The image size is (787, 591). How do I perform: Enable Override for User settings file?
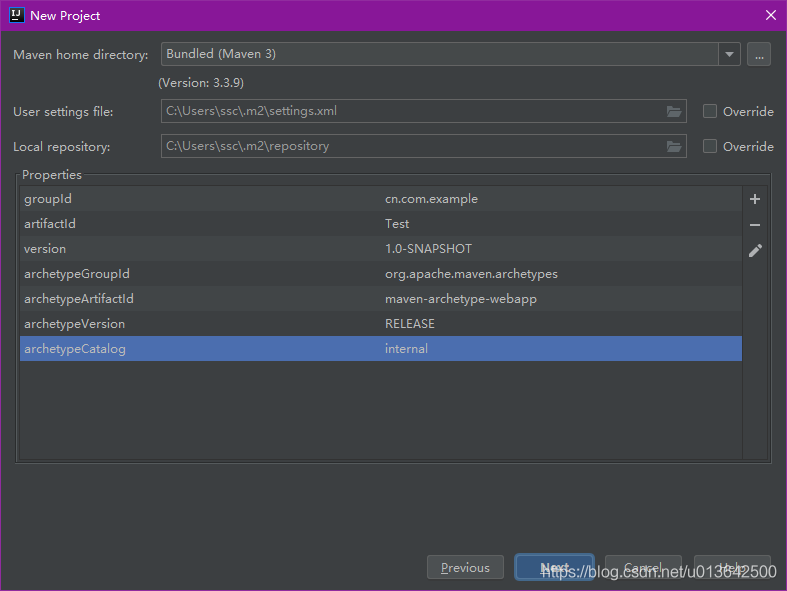[x=709, y=111]
